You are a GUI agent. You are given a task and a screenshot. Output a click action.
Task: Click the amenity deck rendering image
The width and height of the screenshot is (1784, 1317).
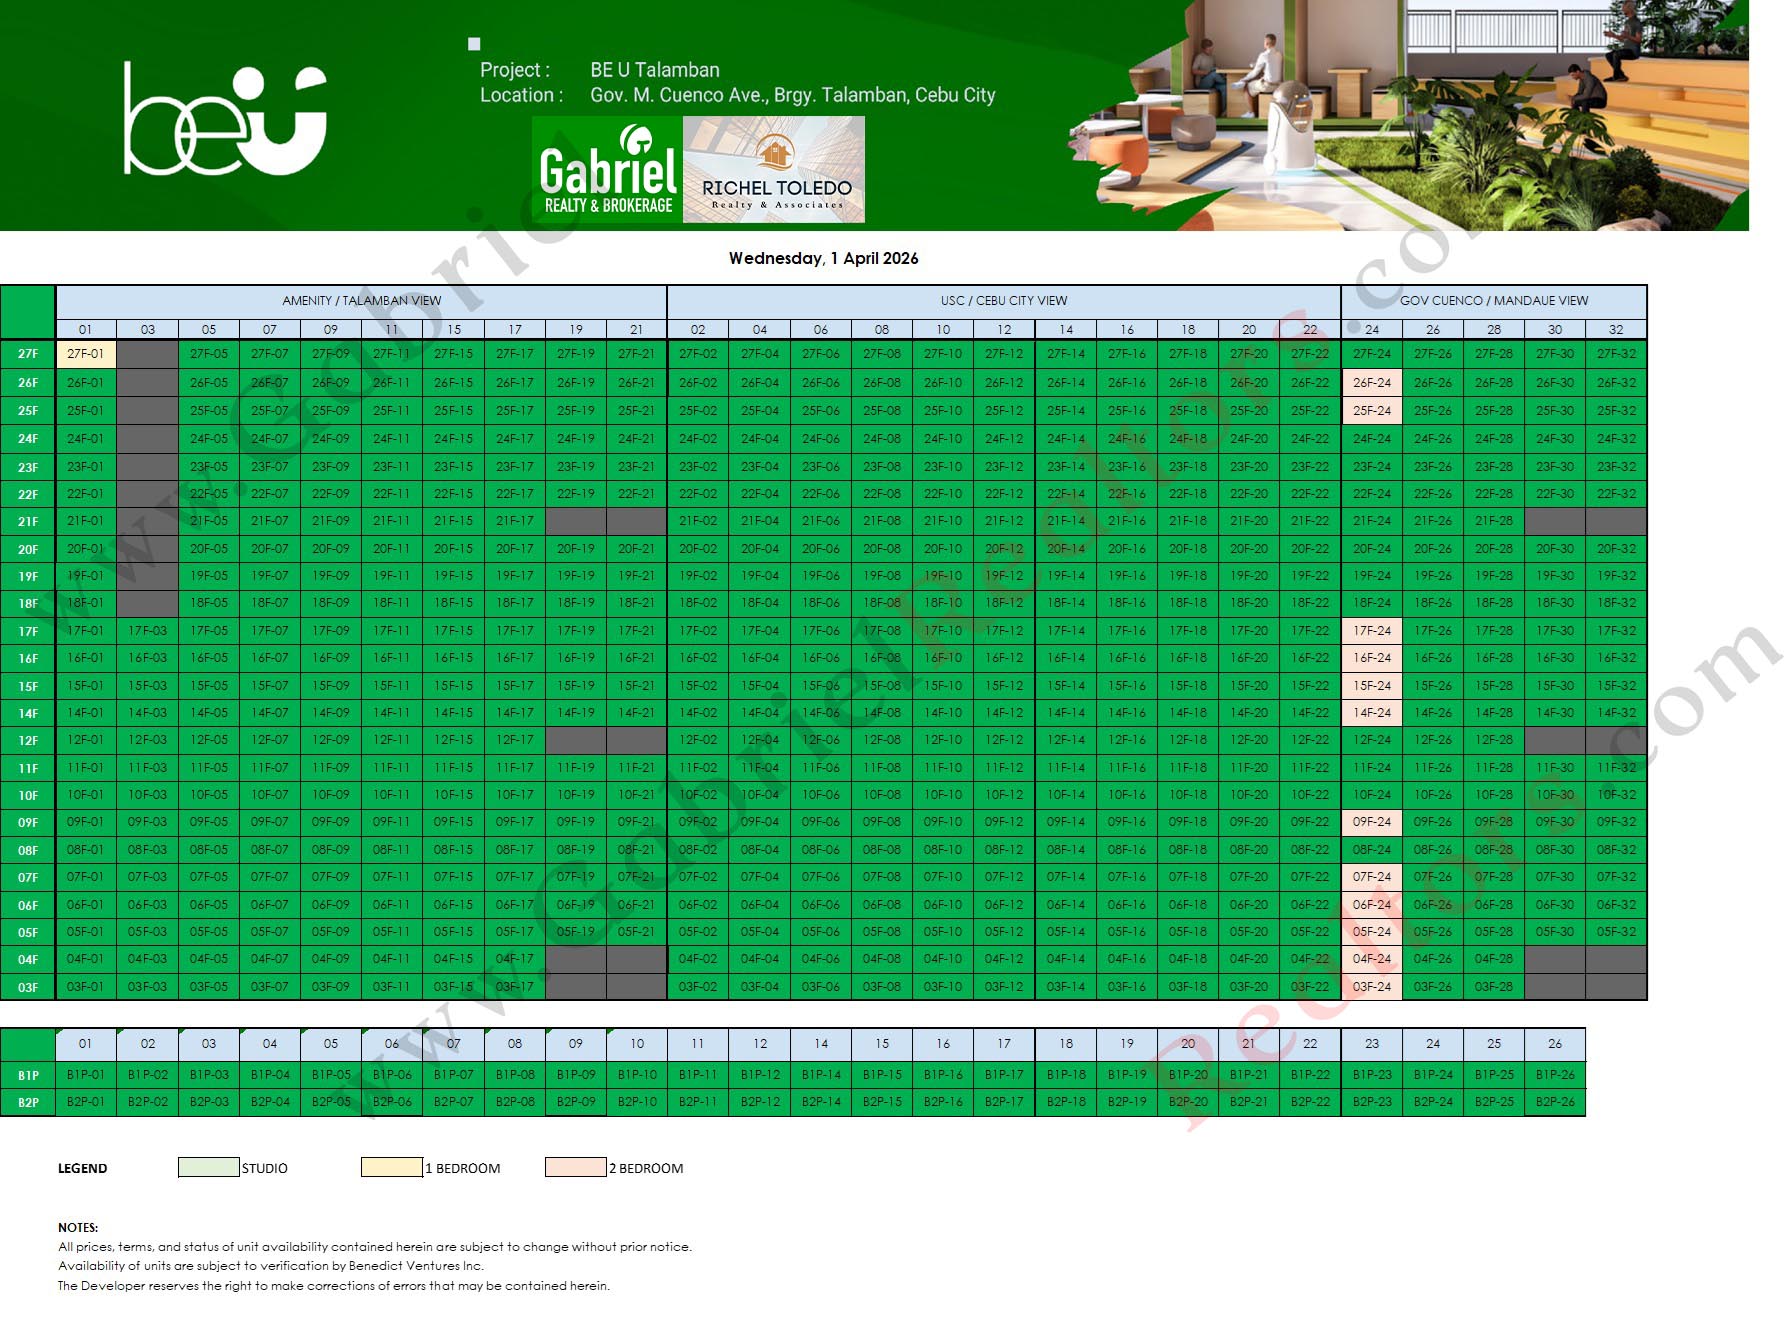(x=1400, y=115)
